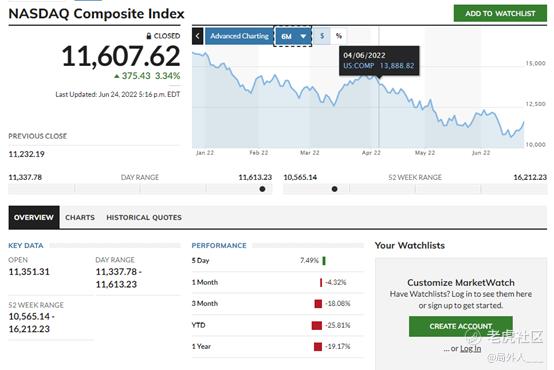
Task: Click the 1 Year red performance bar
Action: [x=318, y=347]
